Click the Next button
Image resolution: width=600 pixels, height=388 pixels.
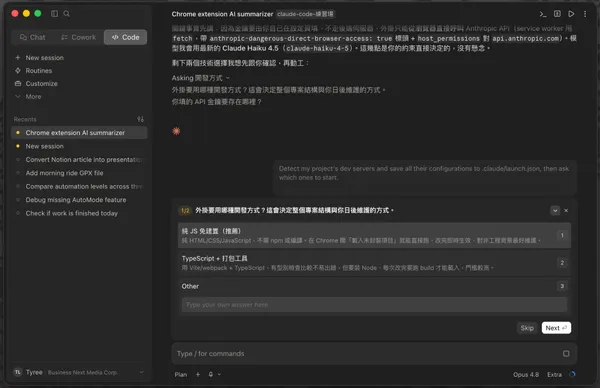pos(556,328)
